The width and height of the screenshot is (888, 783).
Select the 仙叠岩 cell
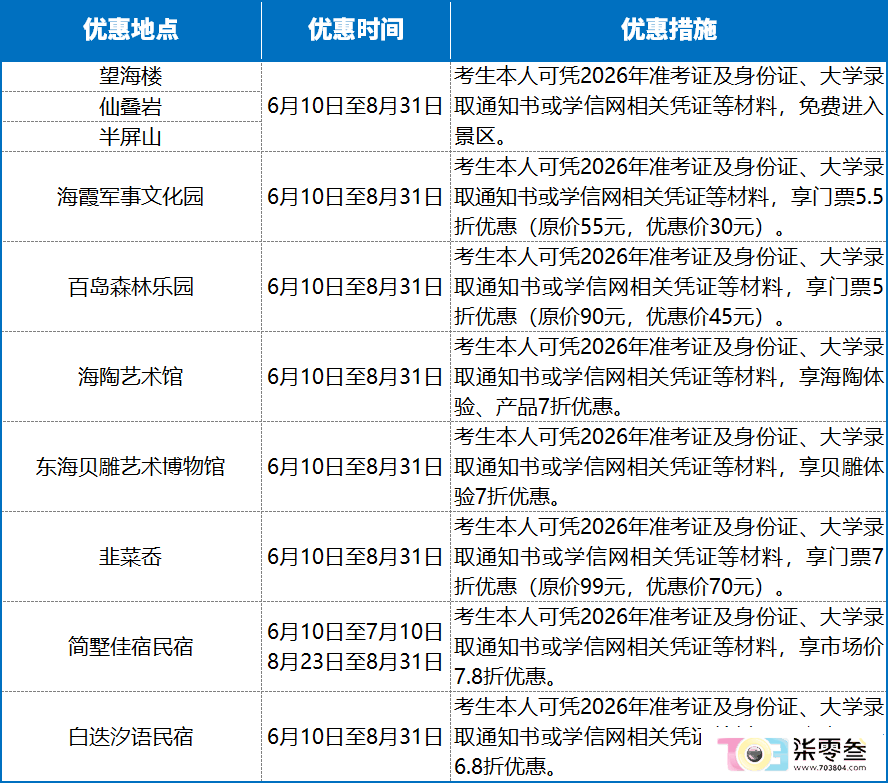[x=131, y=106]
